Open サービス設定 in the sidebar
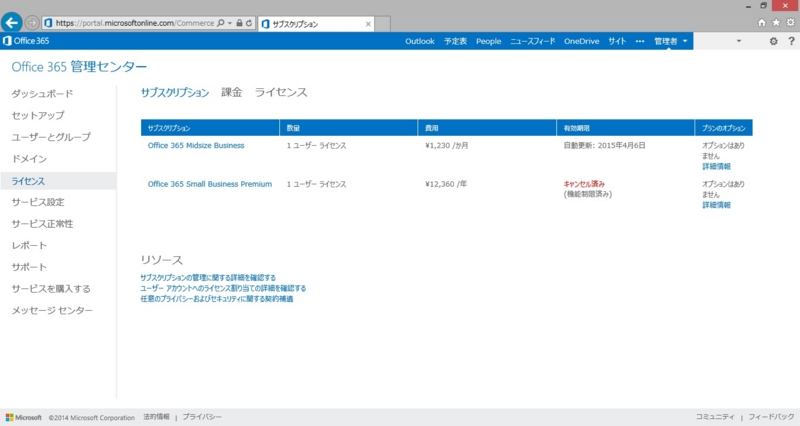800x426 pixels. [x=38, y=202]
